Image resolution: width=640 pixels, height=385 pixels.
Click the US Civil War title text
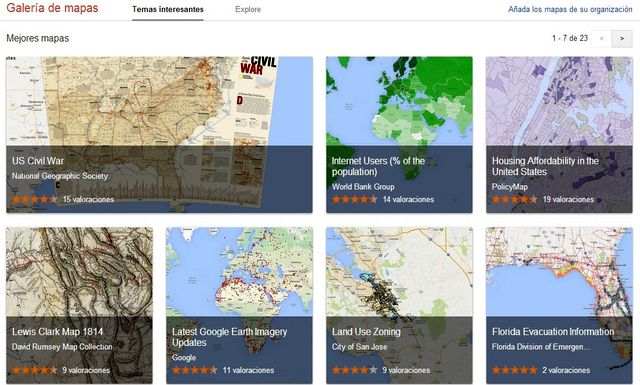tap(38, 161)
